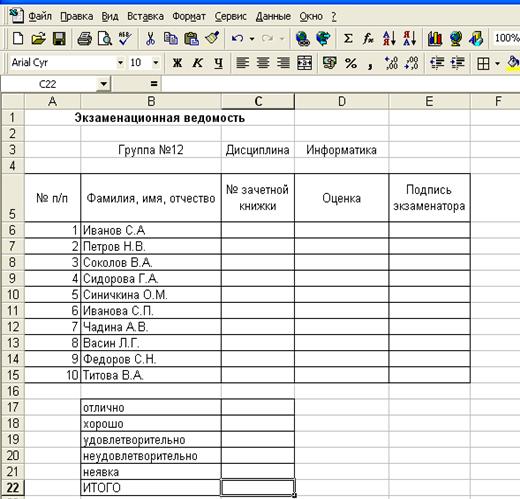Select row 22 header
This screenshot has height=499, width=520.
(13, 488)
